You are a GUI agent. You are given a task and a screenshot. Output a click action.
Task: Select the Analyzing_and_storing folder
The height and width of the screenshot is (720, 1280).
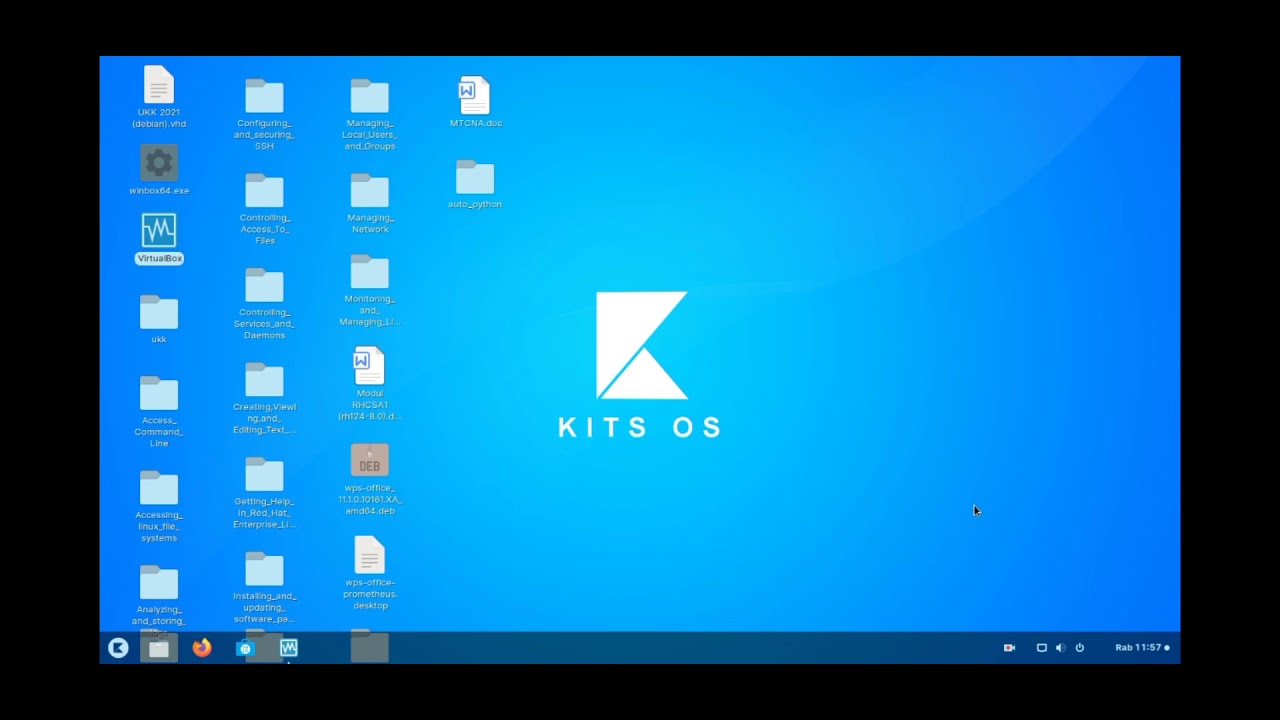(159, 598)
